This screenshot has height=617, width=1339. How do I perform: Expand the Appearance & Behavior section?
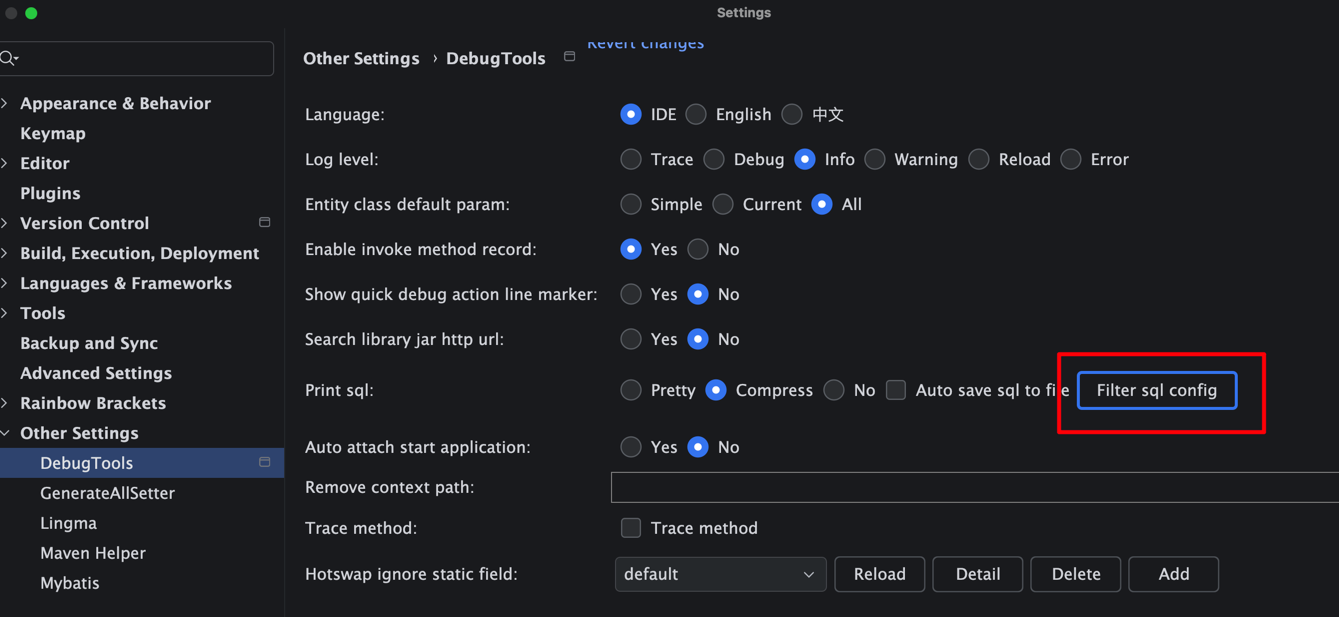click(8, 103)
